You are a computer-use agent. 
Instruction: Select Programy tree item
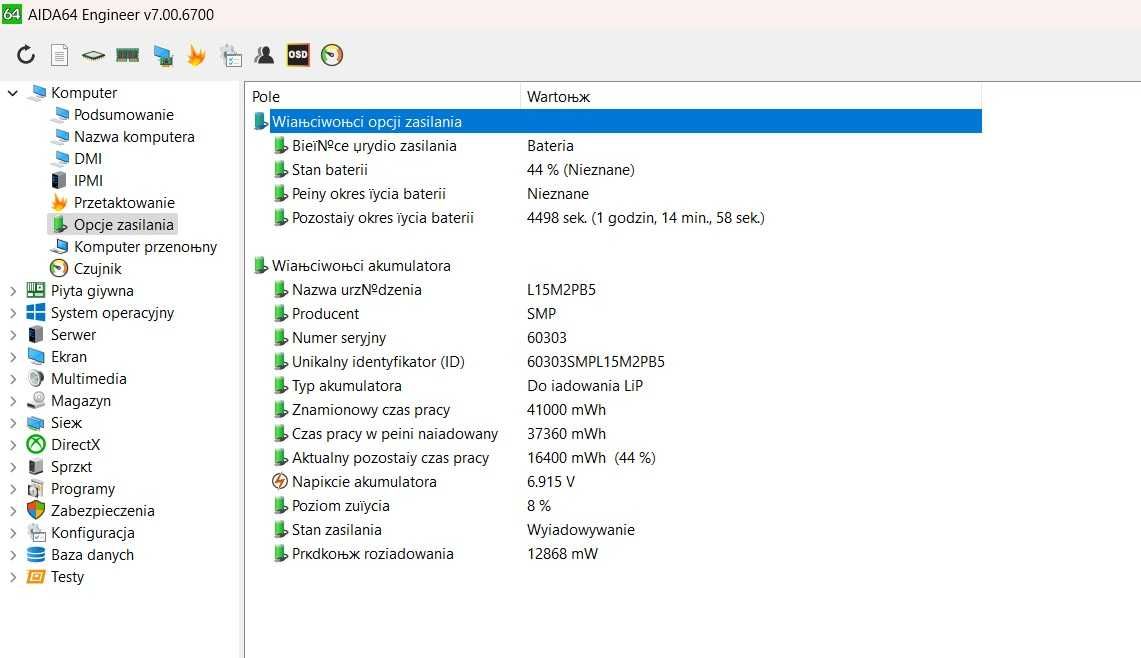[x=82, y=489]
